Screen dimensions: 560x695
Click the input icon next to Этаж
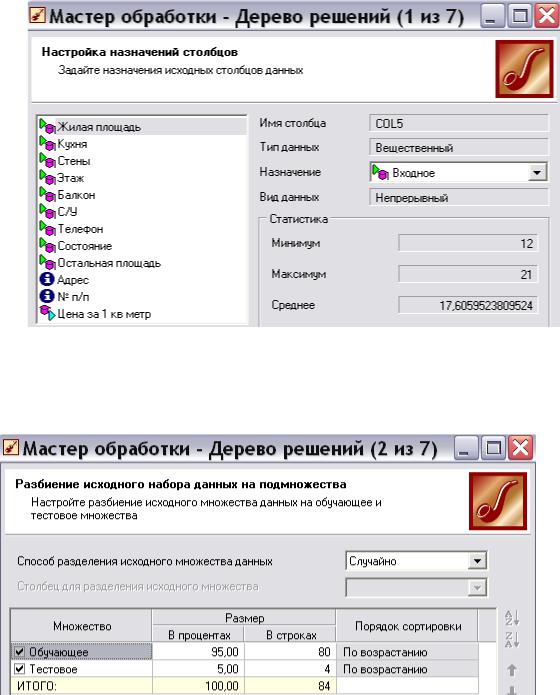(x=47, y=177)
